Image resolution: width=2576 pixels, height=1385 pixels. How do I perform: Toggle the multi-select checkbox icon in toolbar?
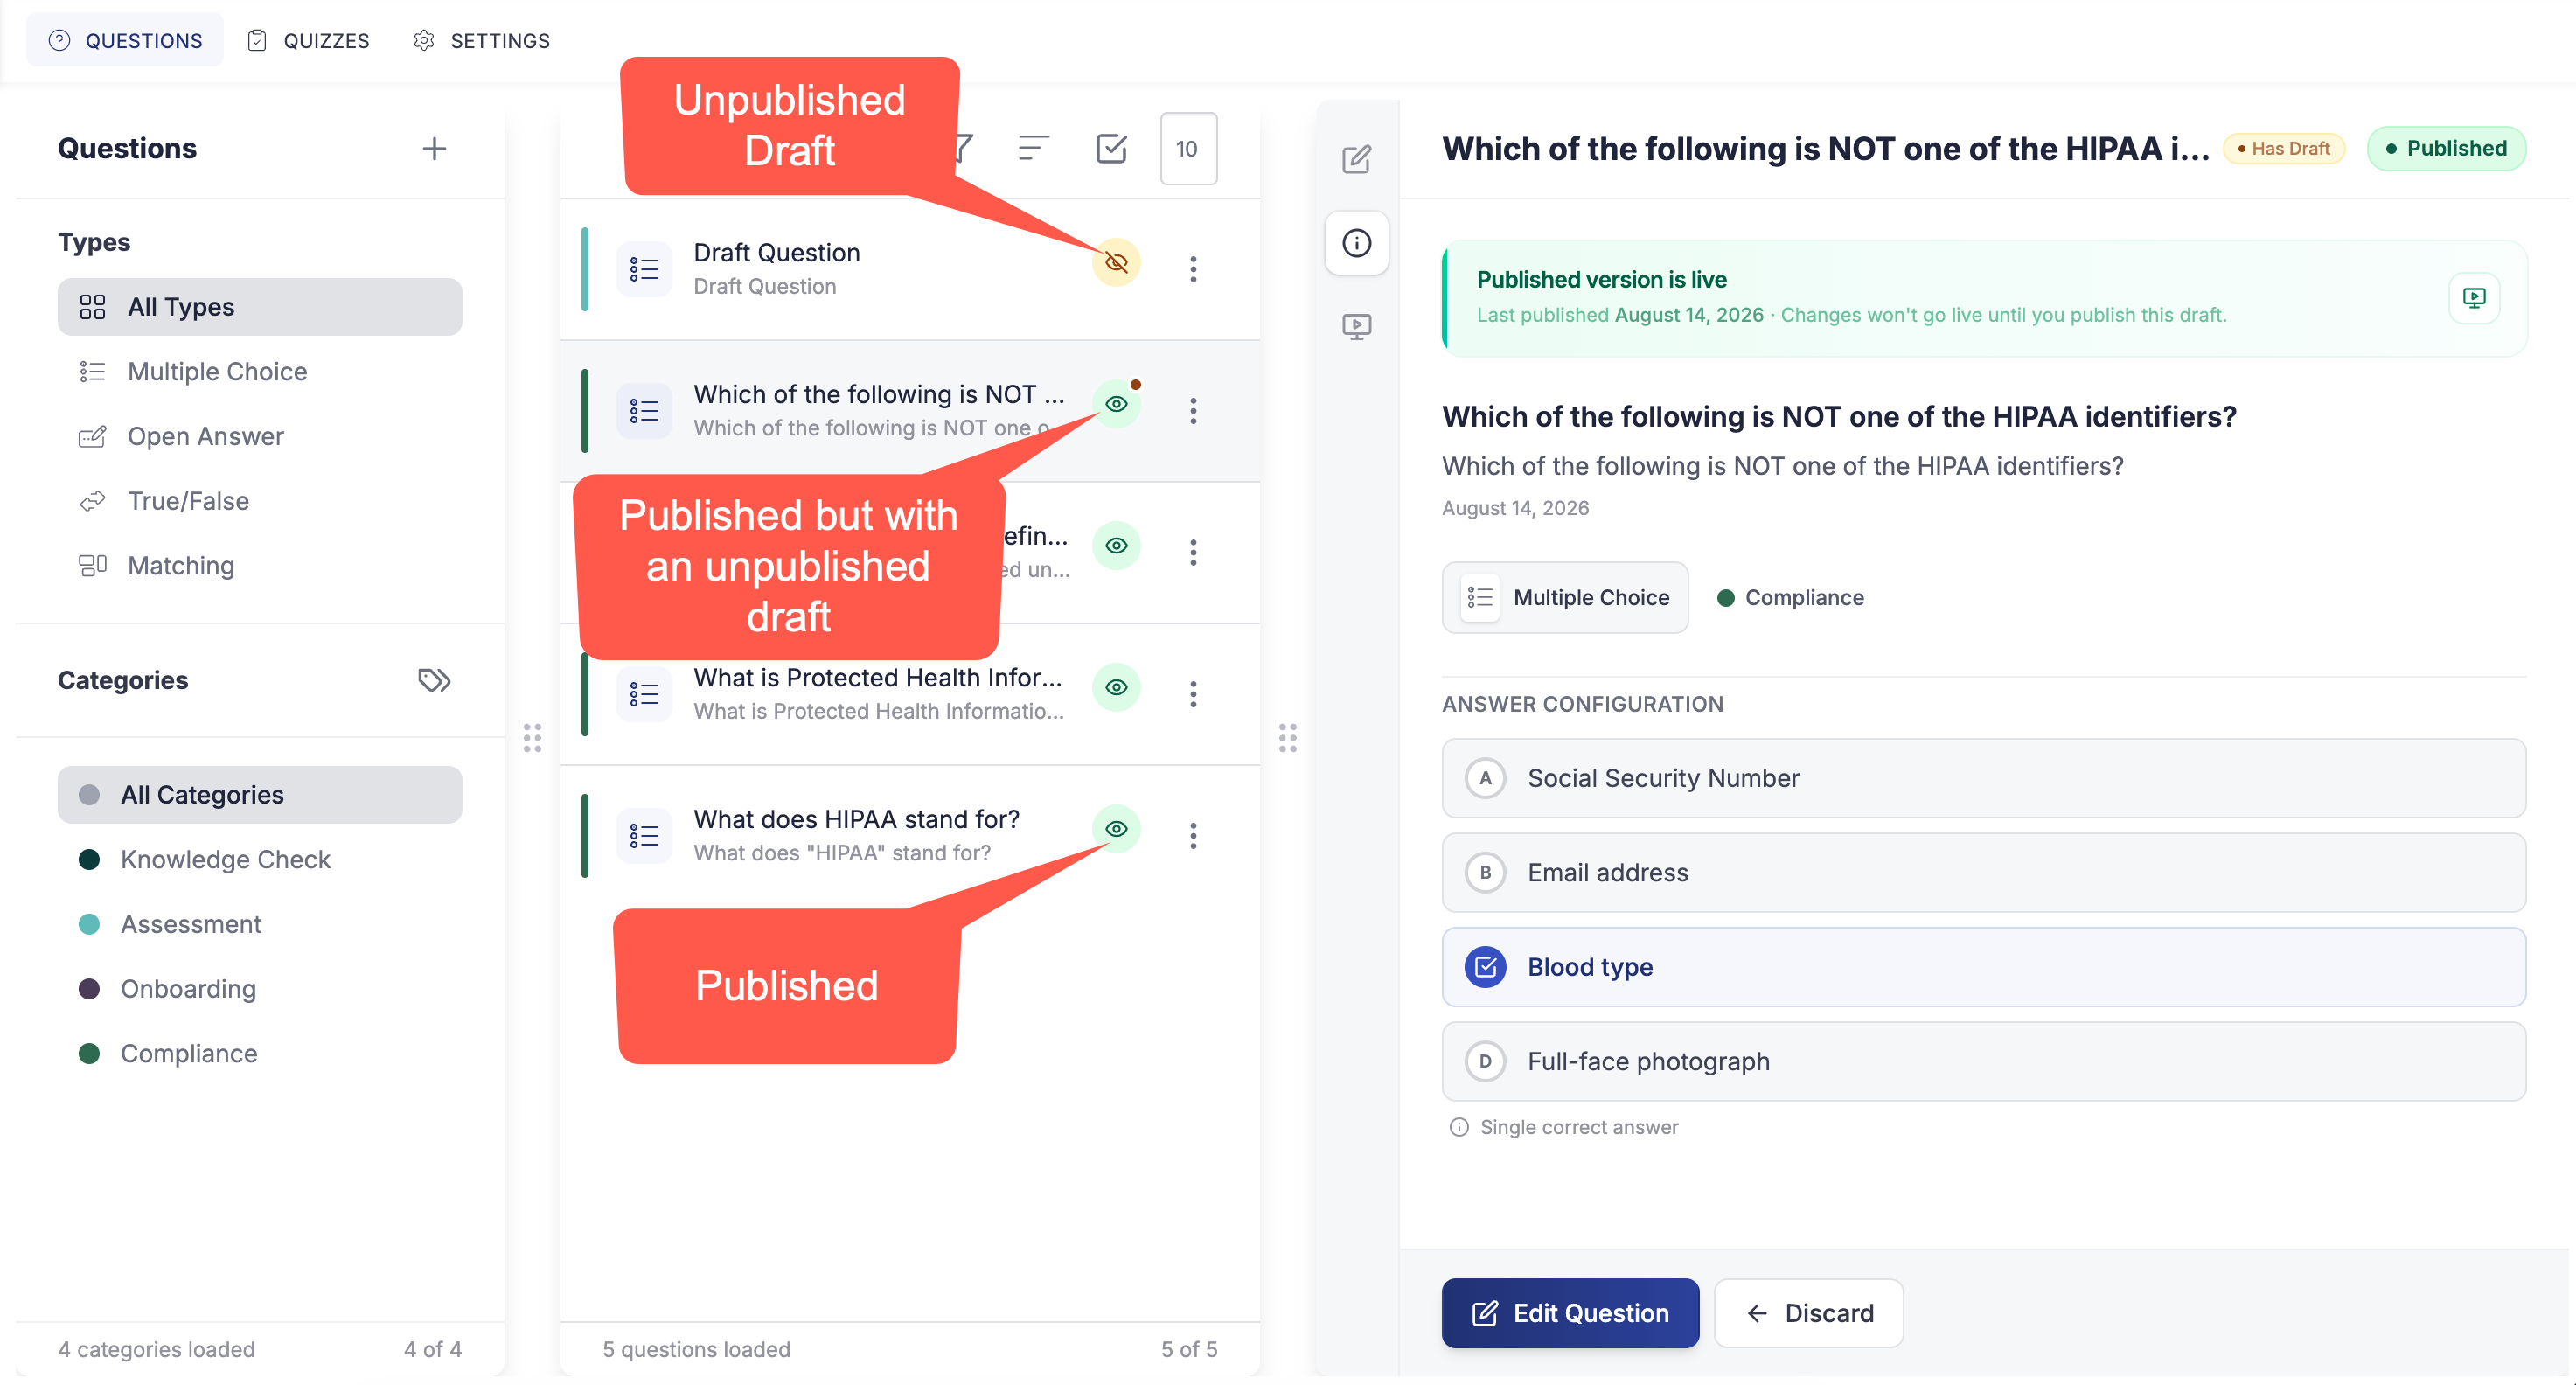[x=1111, y=149]
